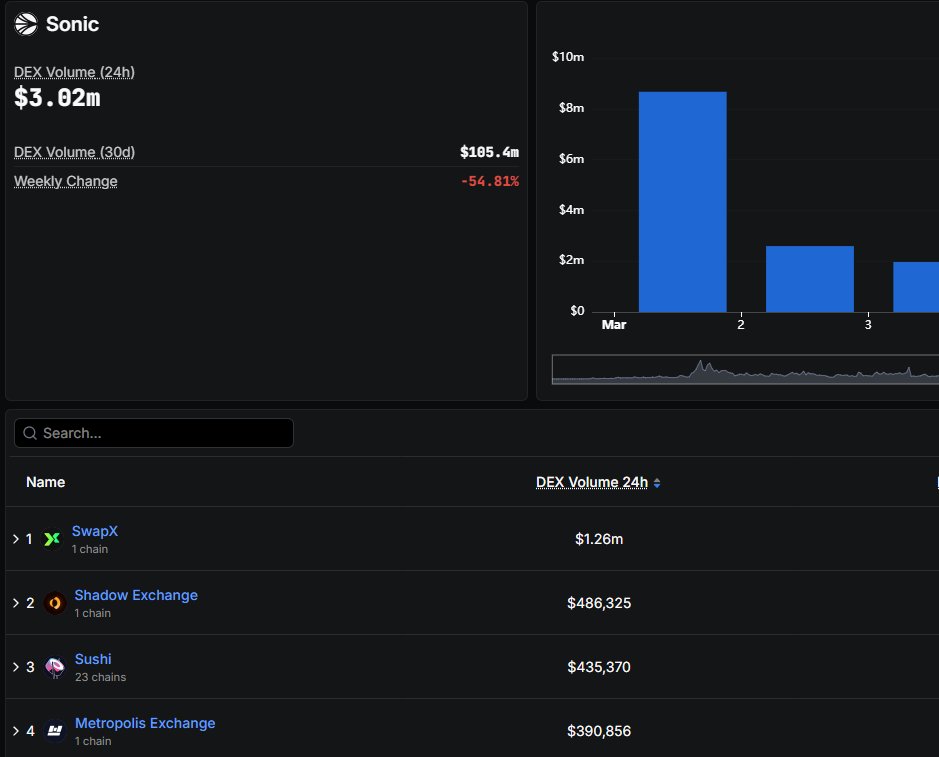Click the Shadow Exchange logo icon
Screen dimensions: 939x757
point(54,603)
